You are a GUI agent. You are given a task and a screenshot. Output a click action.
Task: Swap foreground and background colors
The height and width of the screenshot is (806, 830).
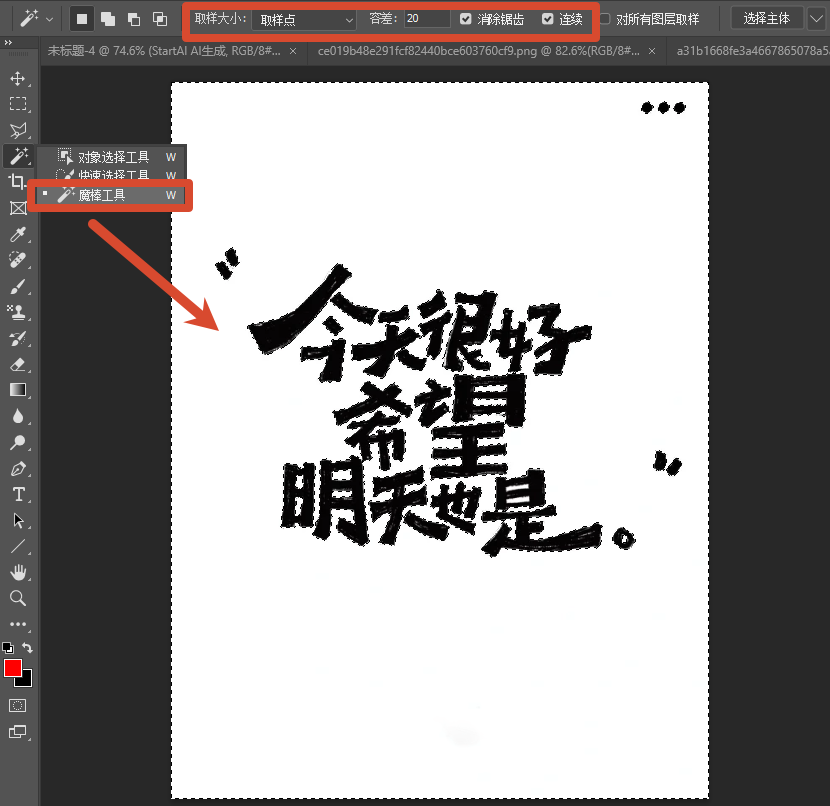tap(28, 647)
